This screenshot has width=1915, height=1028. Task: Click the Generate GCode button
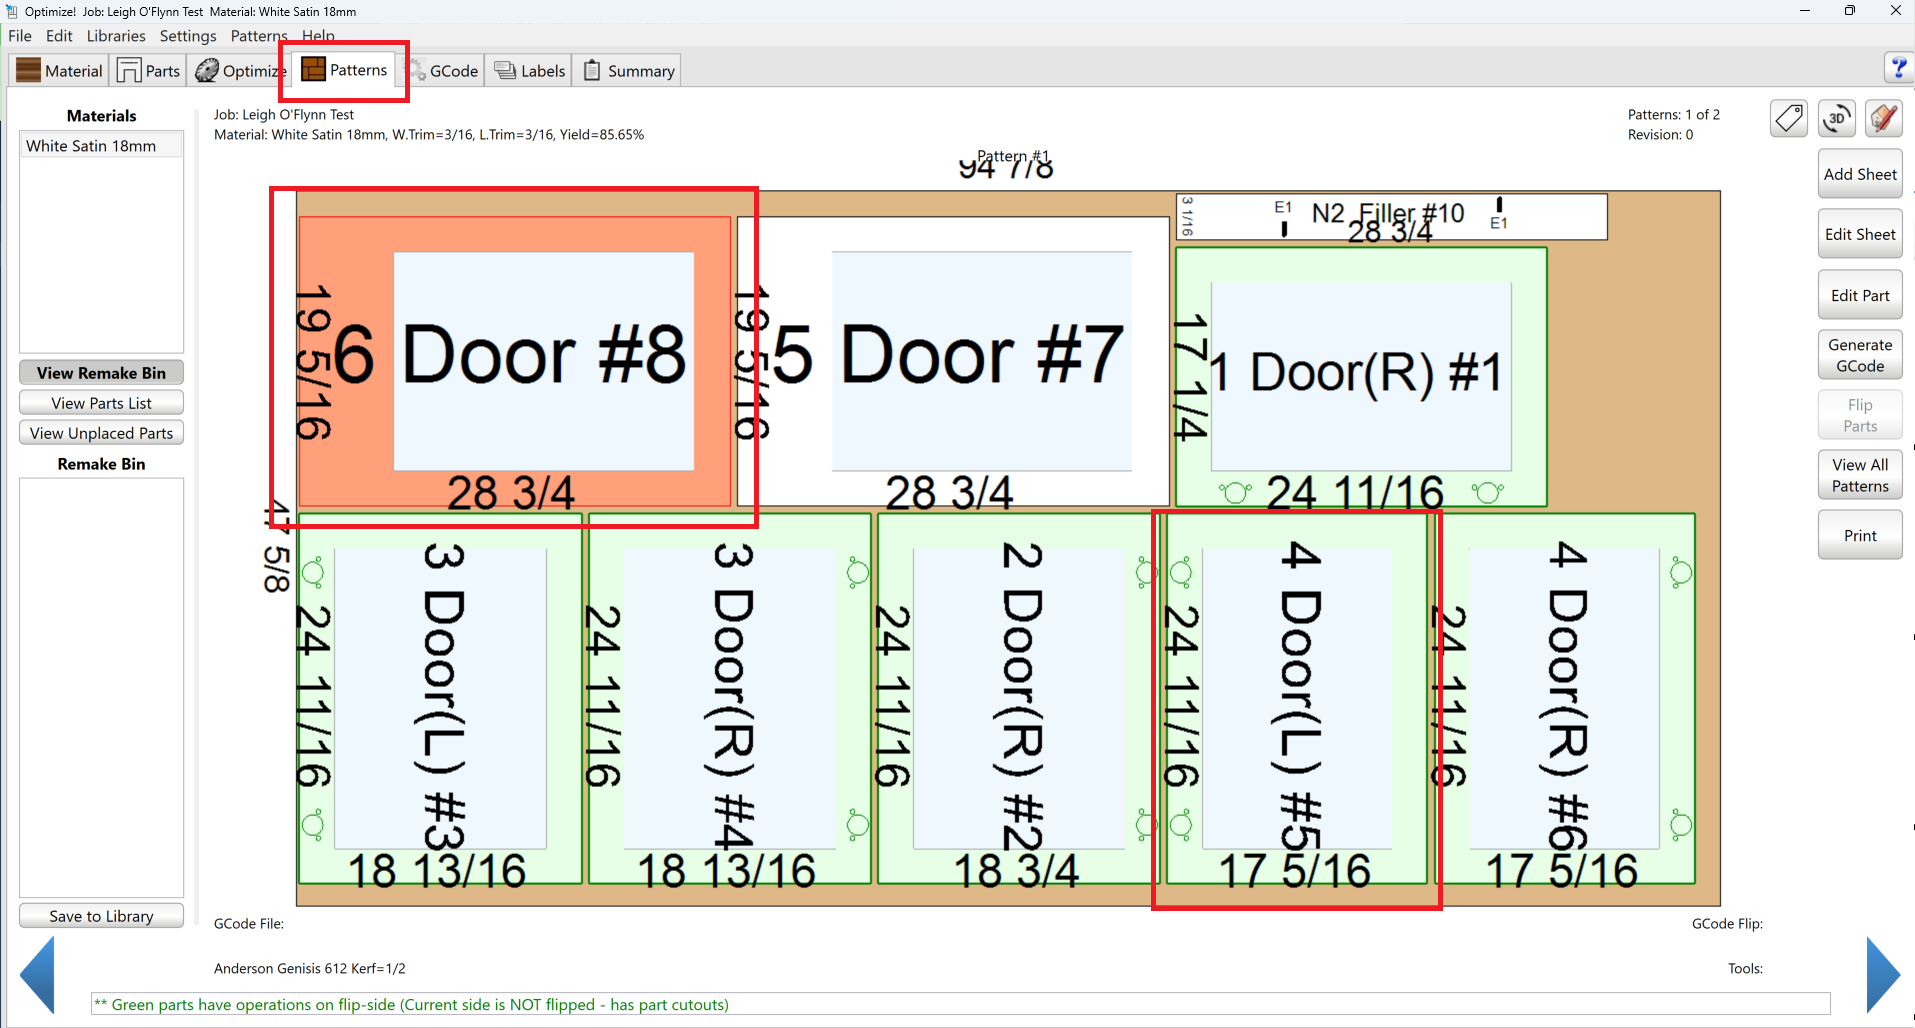(1859, 355)
